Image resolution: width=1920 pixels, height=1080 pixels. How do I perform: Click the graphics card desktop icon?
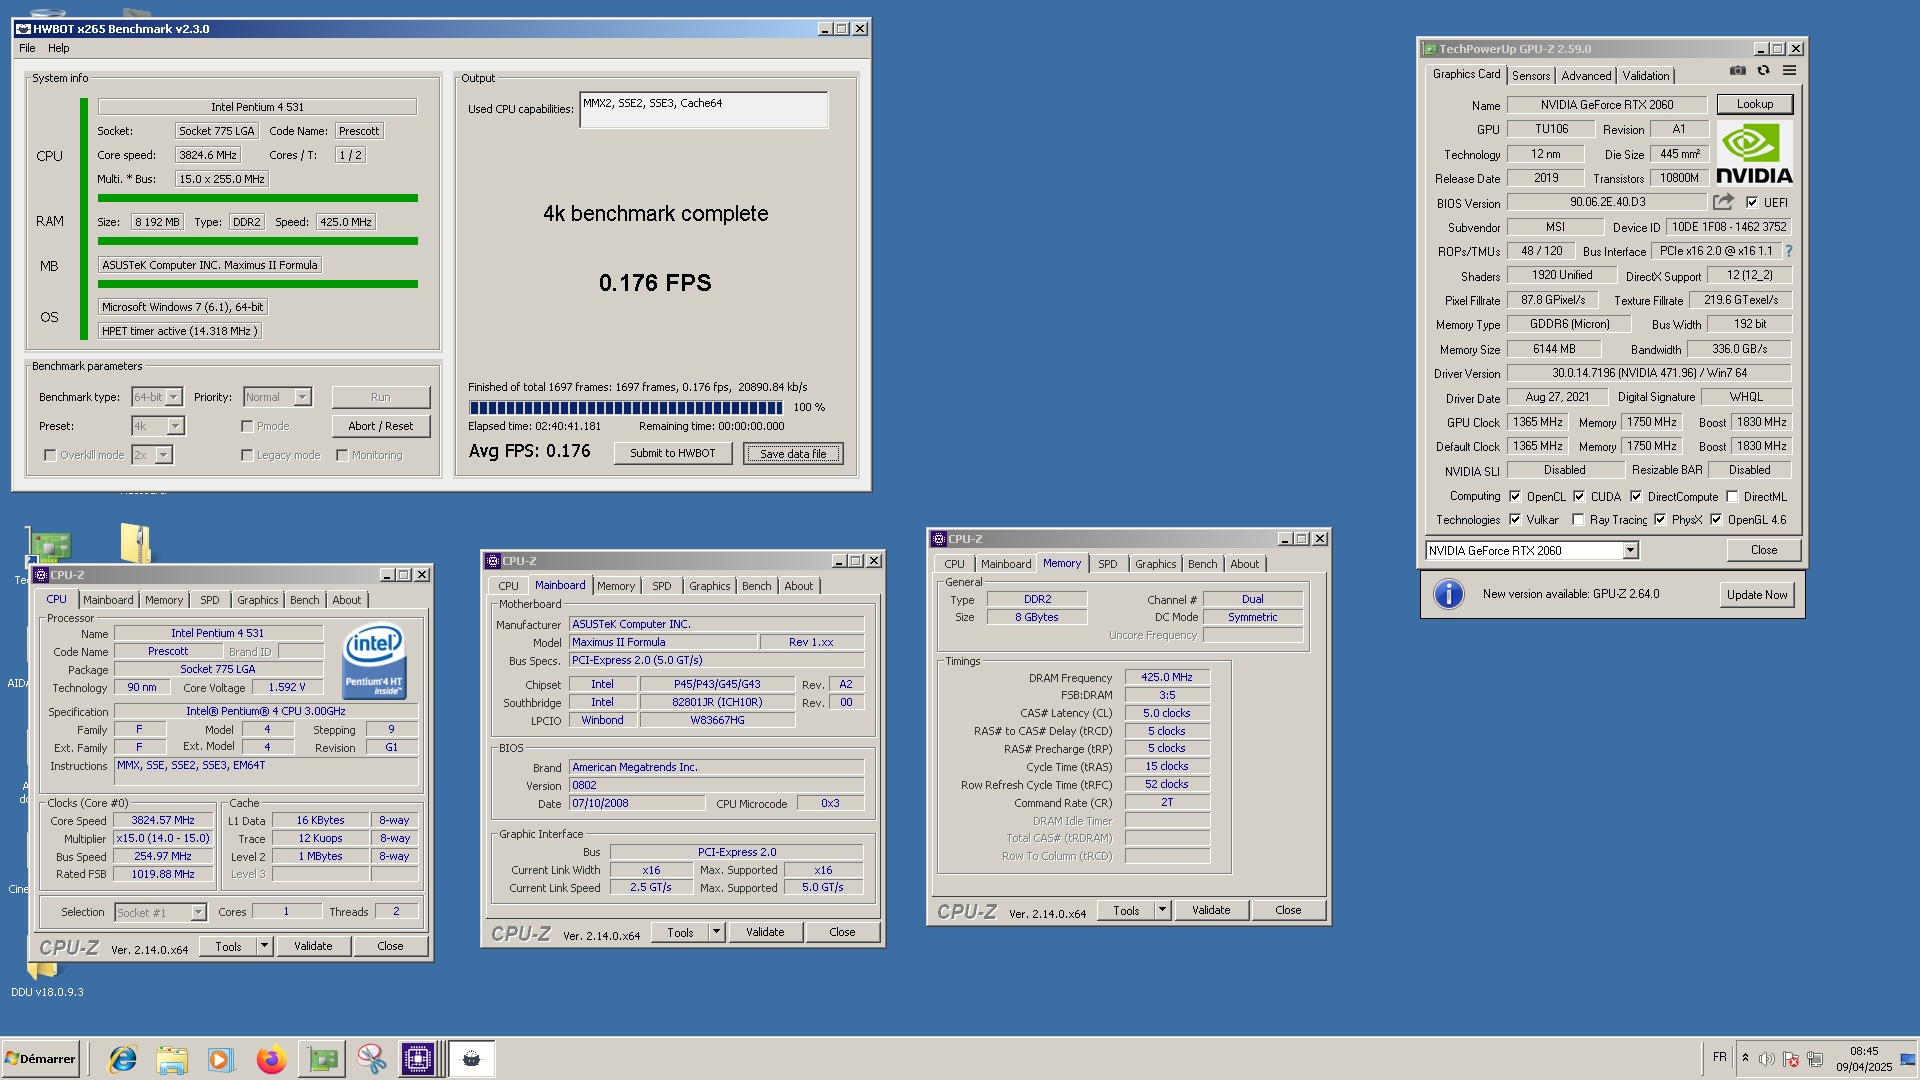[x=49, y=546]
